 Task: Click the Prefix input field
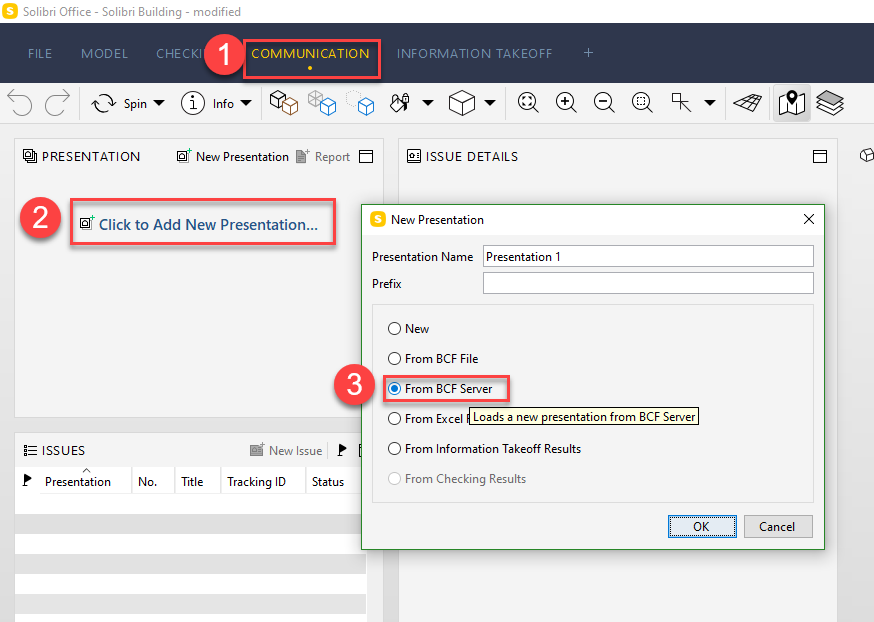648,283
